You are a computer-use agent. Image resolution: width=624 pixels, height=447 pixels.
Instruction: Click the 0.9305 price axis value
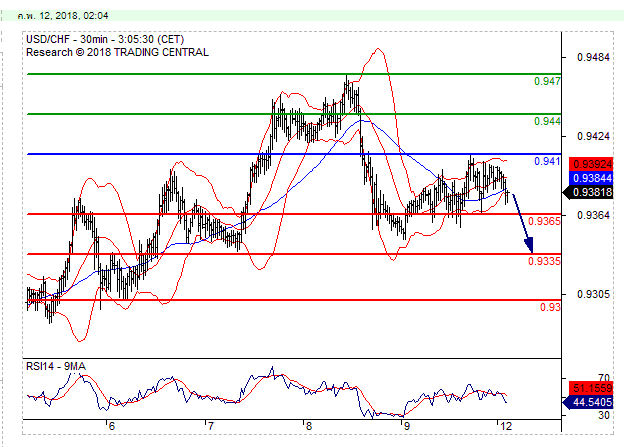(593, 294)
